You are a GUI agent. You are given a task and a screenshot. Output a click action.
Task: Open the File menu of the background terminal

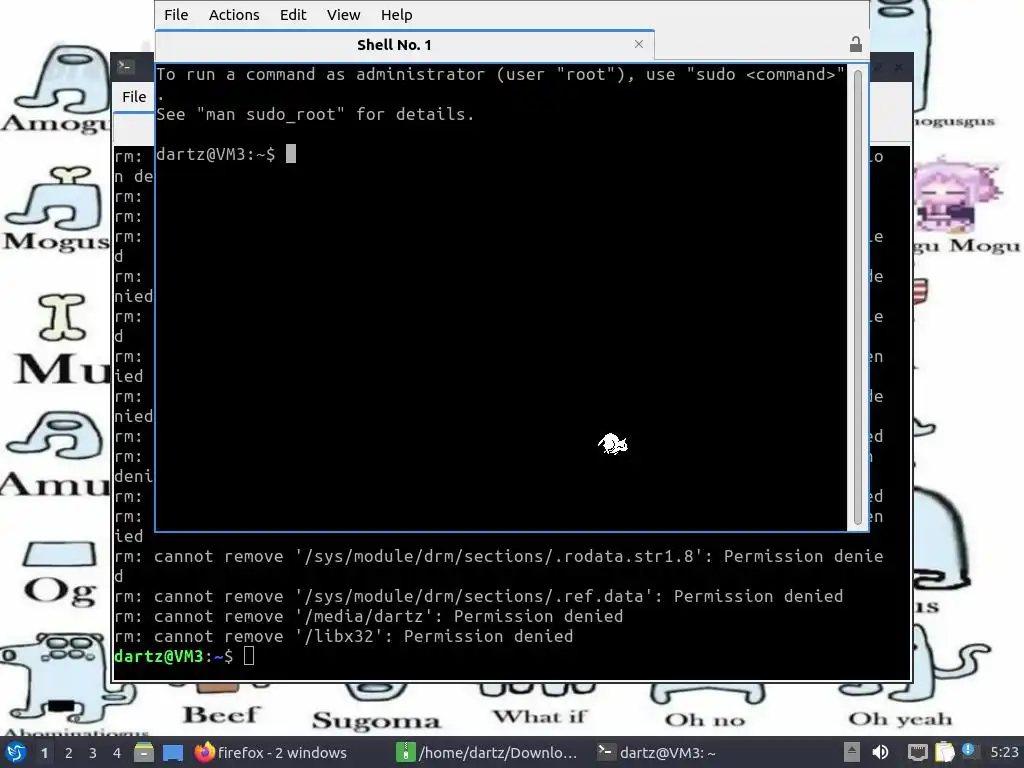(134, 97)
